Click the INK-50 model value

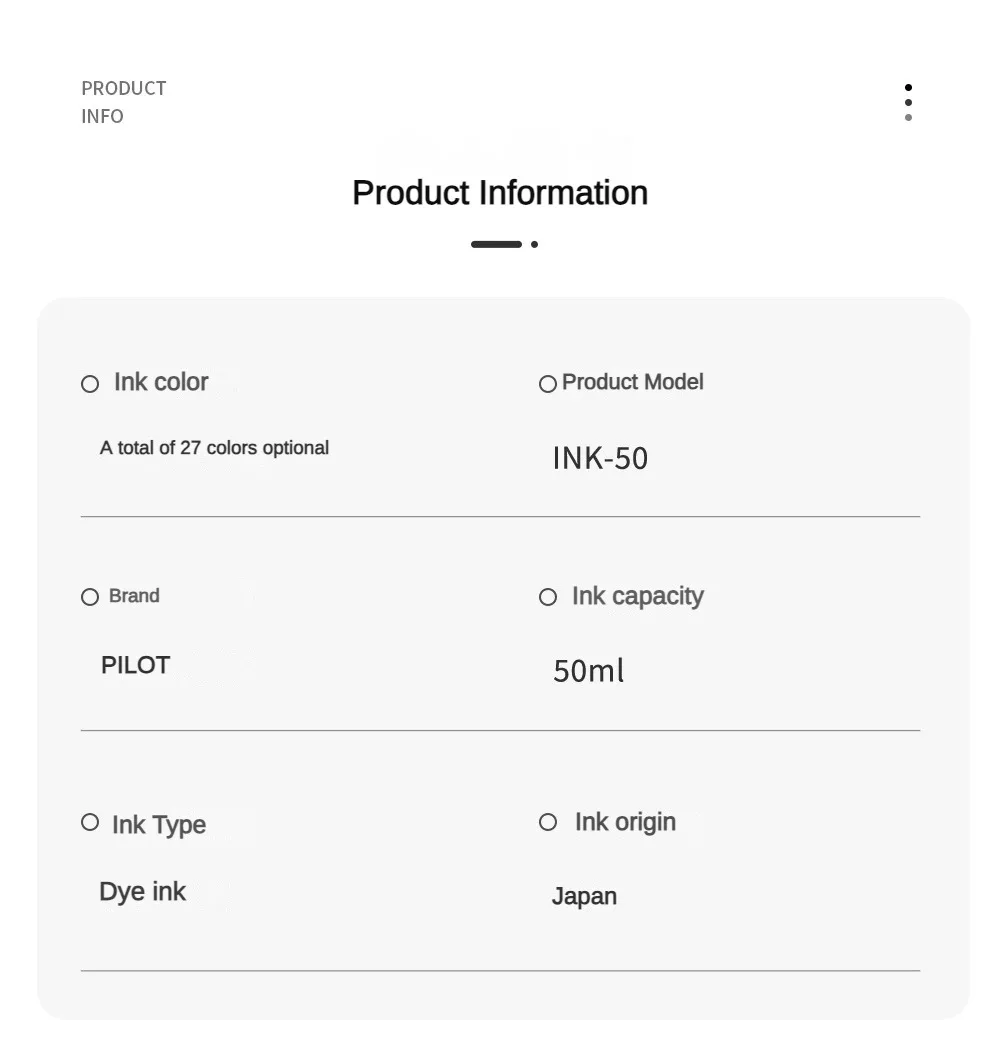[x=600, y=458]
